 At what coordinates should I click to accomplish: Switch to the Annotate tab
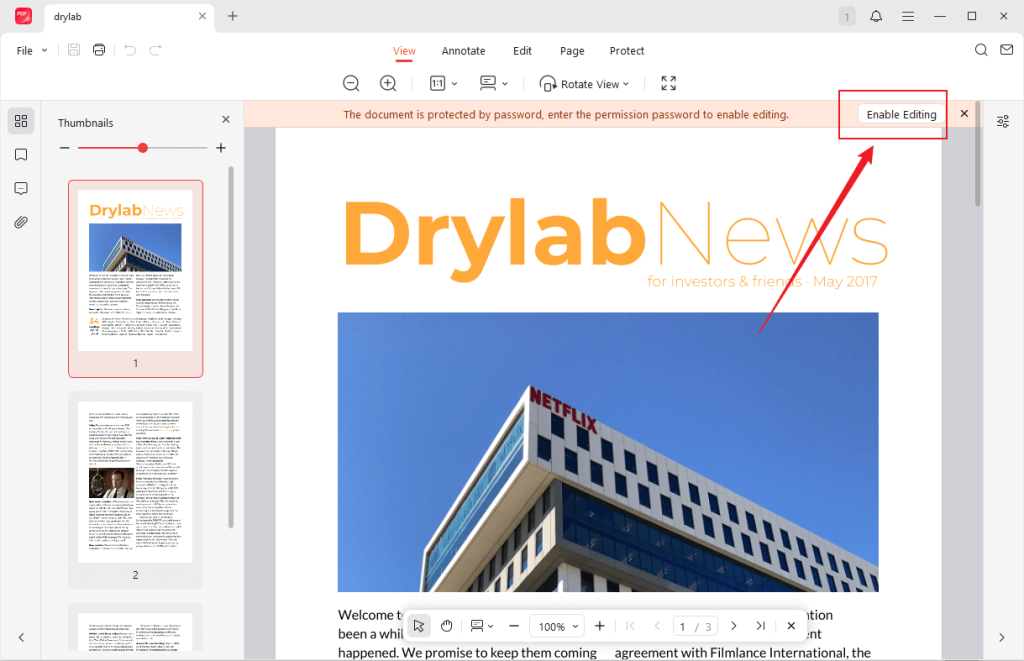tap(463, 51)
